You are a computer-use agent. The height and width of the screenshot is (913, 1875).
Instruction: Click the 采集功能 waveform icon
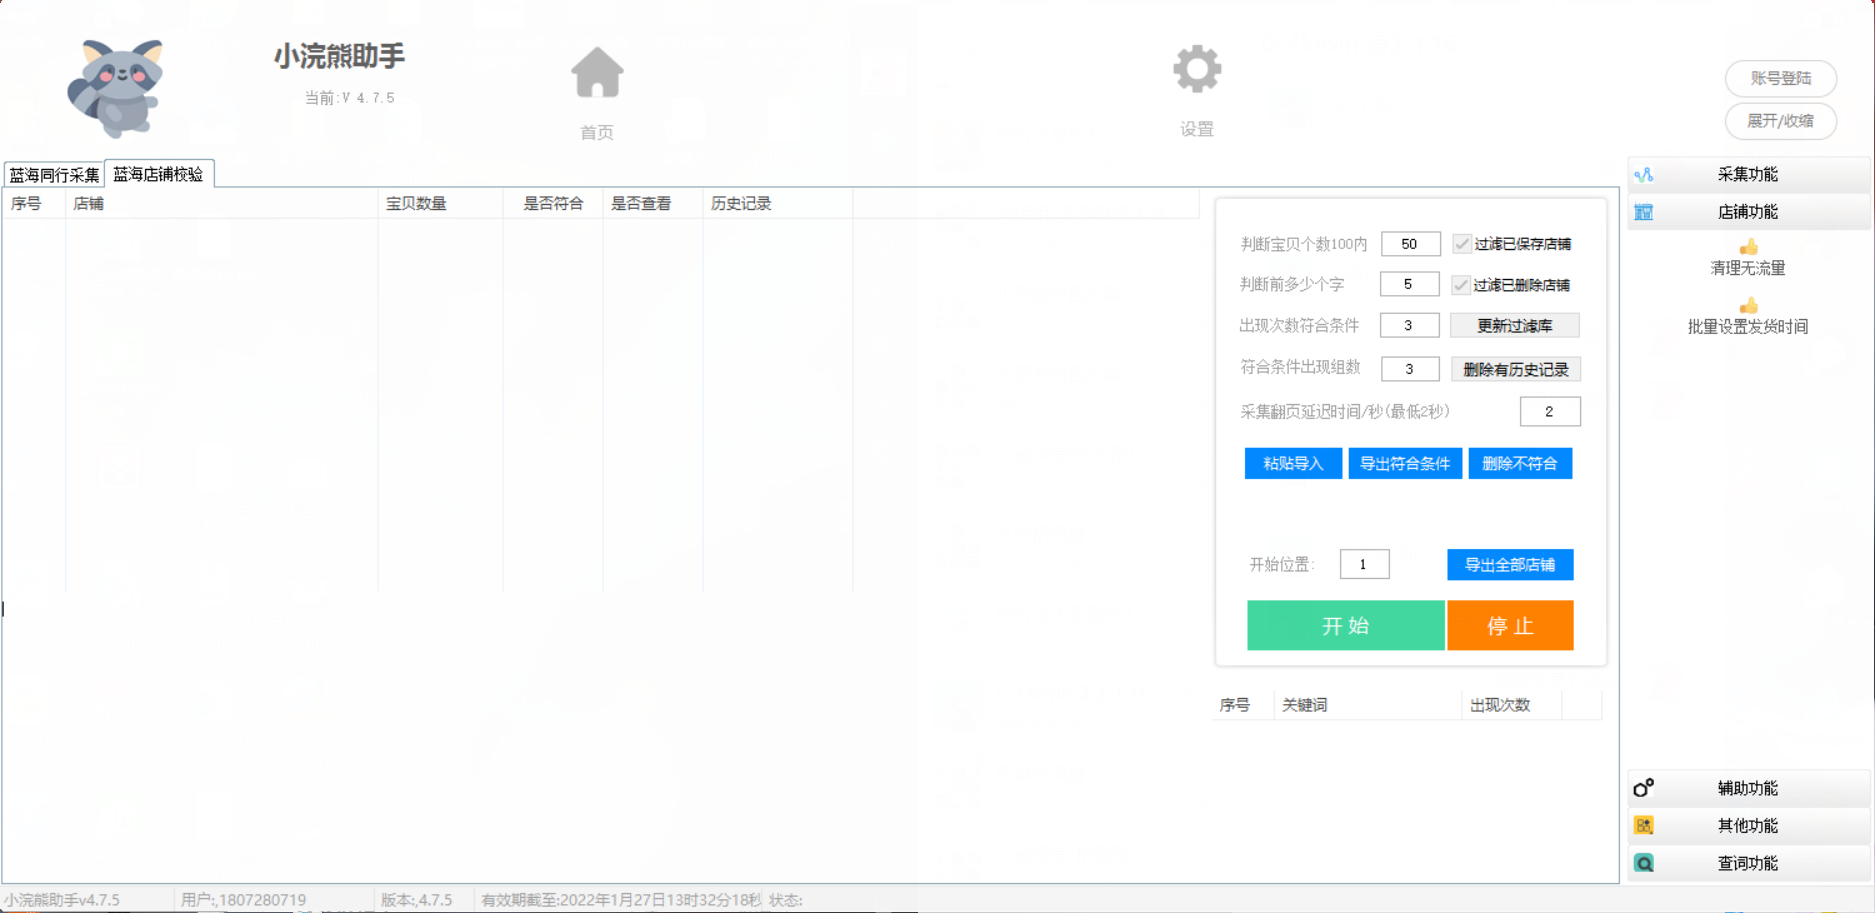1644,175
